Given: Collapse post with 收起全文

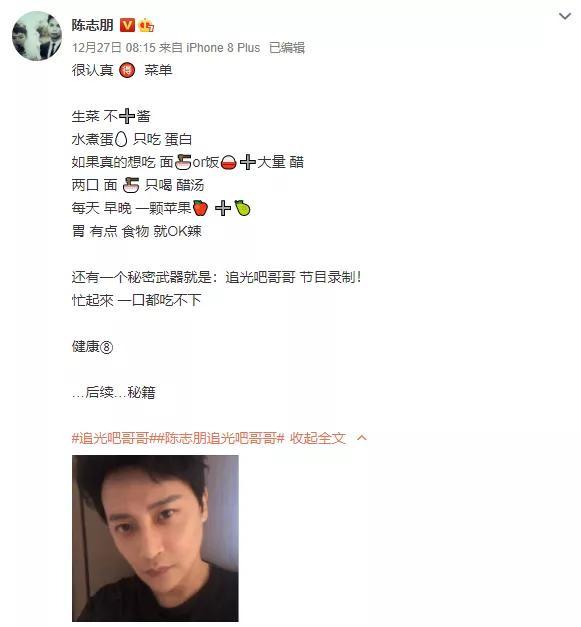Looking at the screenshot, I should coord(317,438).
